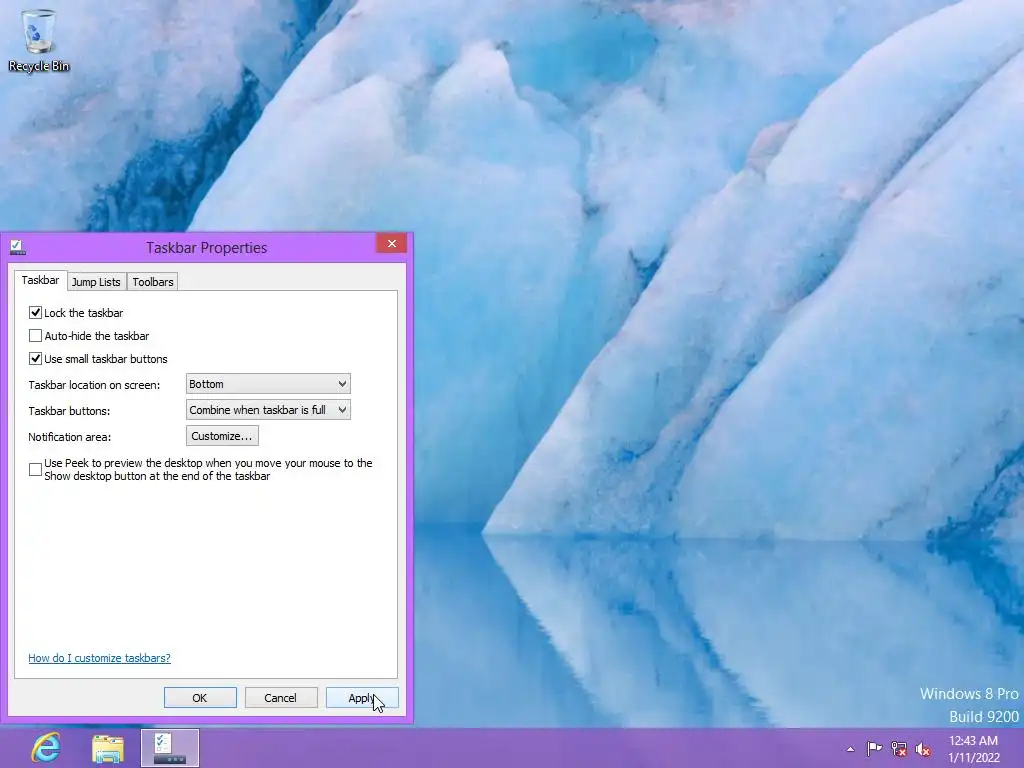Click the muted volume tray icon
This screenshot has height=768, width=1024.
923,749
